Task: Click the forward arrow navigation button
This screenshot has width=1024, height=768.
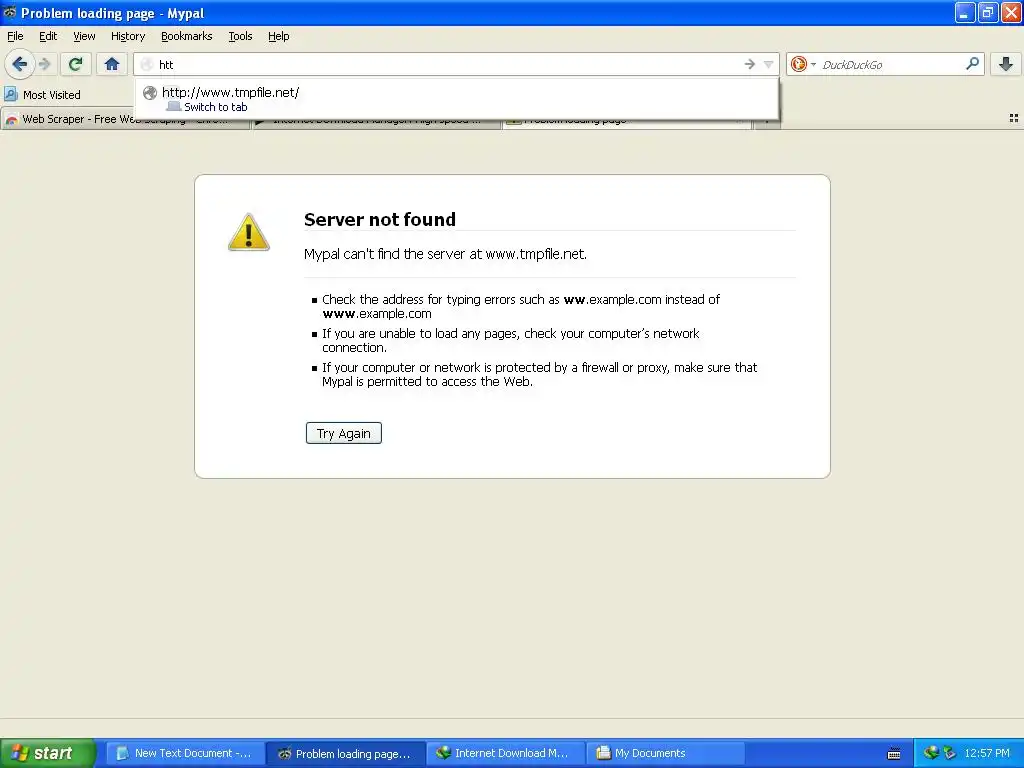Action: tap(44, 64)
